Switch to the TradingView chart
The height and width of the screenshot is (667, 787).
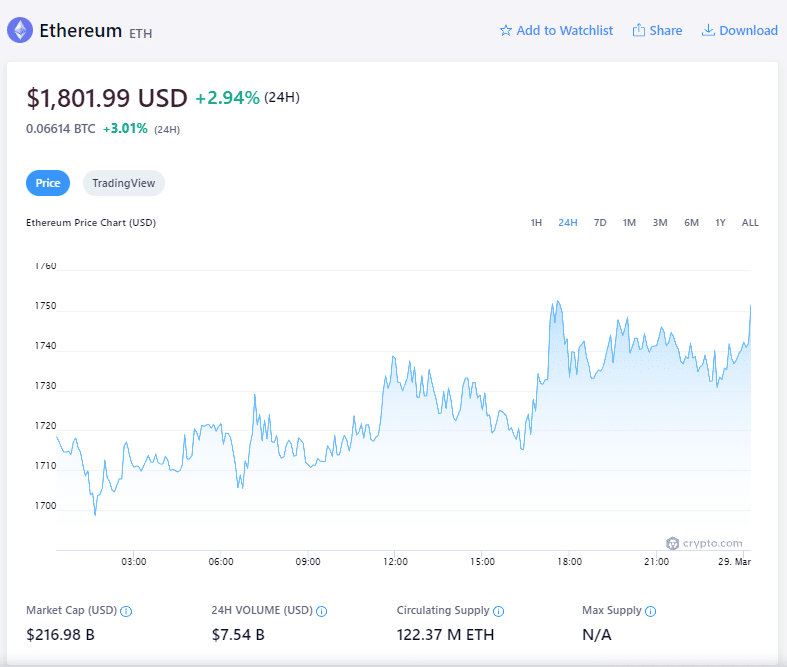pos(123,183)
